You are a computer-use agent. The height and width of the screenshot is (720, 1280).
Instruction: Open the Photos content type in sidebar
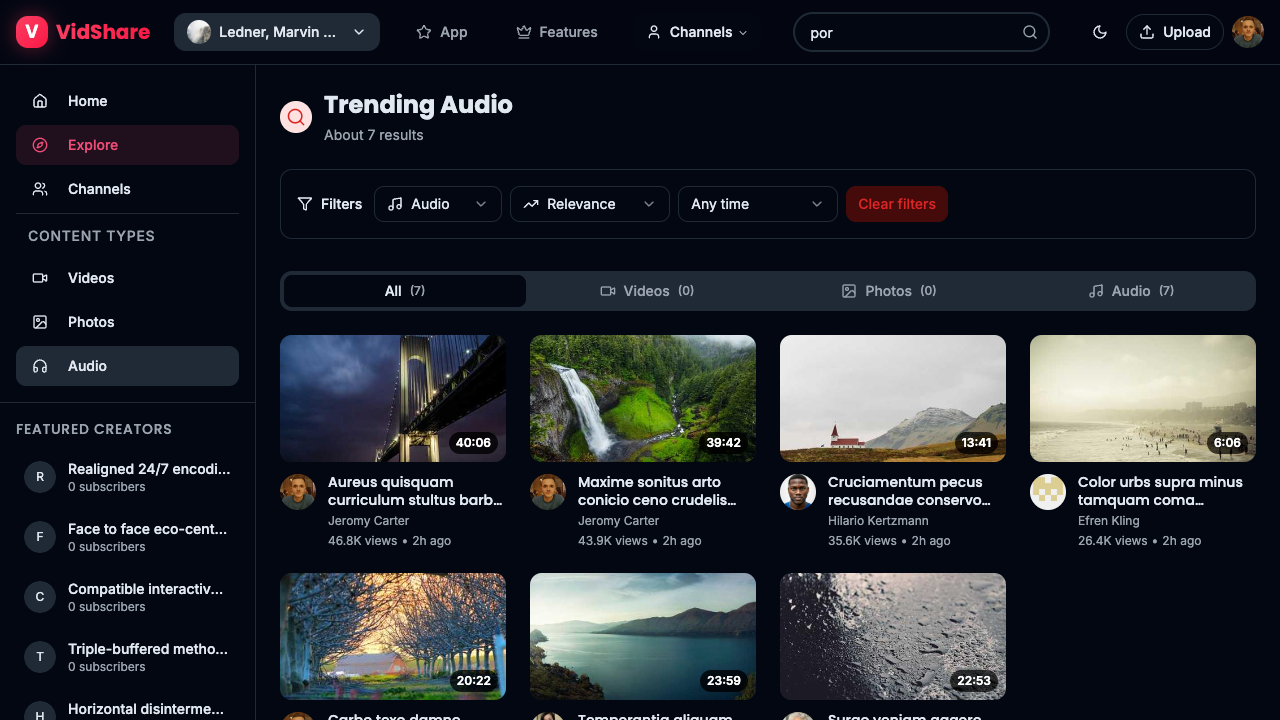pos(127,322)
